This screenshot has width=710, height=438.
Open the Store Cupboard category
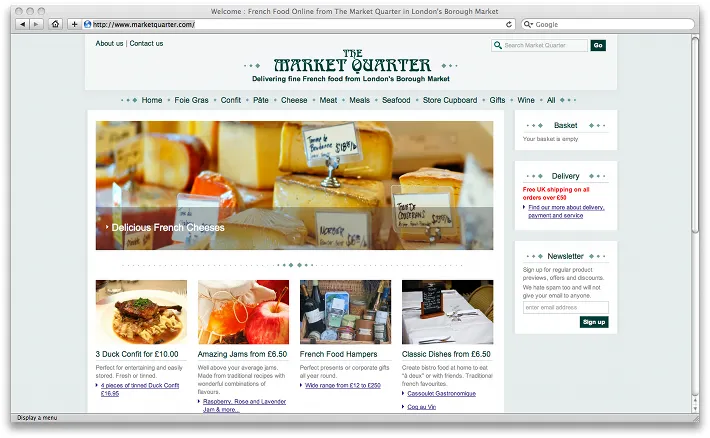tap(450, 100)
